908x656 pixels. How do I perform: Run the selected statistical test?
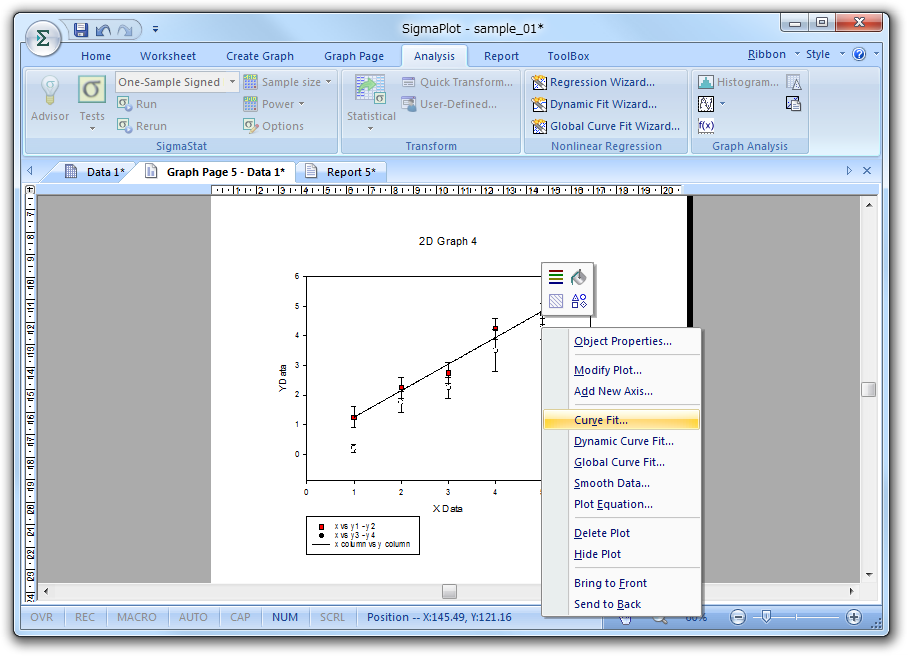(137, 104)
